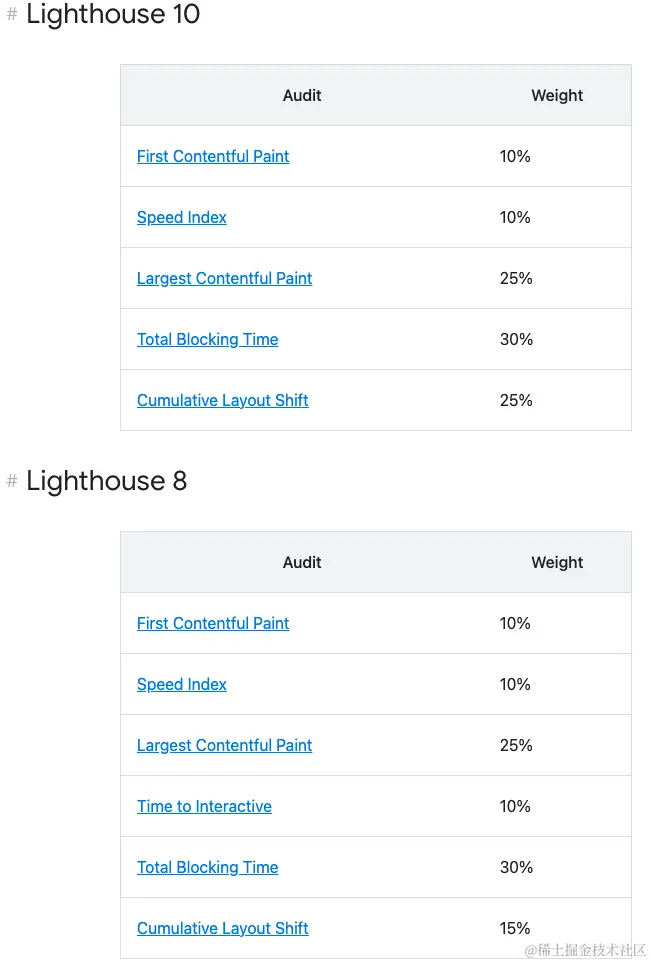Image resolution: width=651 pixels, height=963 pixels.
Task: Open Total Blocking Time link under Lighthouse 8
Action: coord(207,867)
